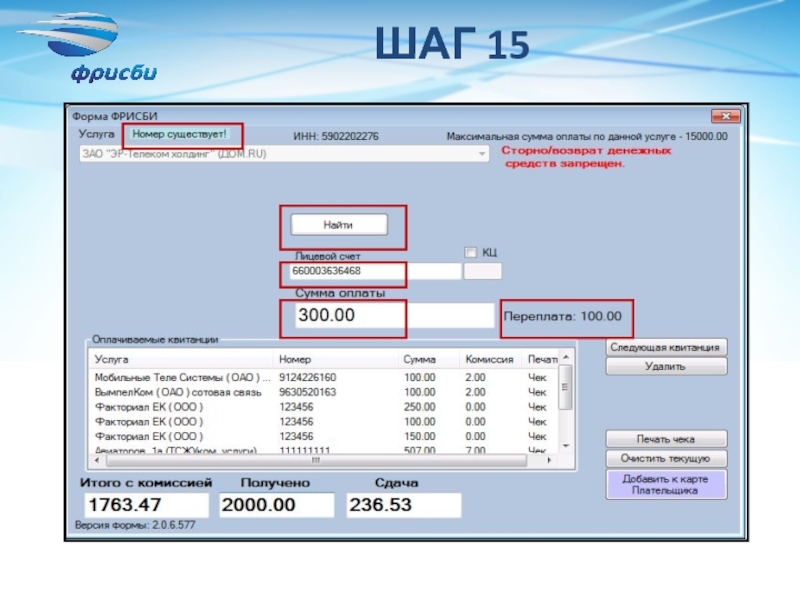Select the Сумма оплаты field showing 300.00

coord(394,315)
